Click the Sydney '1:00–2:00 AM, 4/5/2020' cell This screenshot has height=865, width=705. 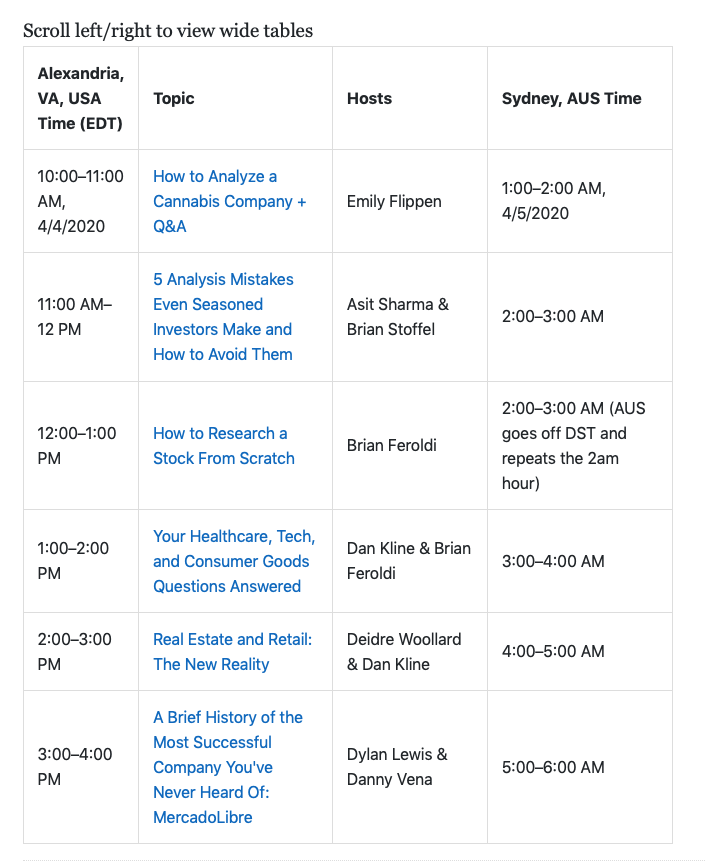pos(554,201)
